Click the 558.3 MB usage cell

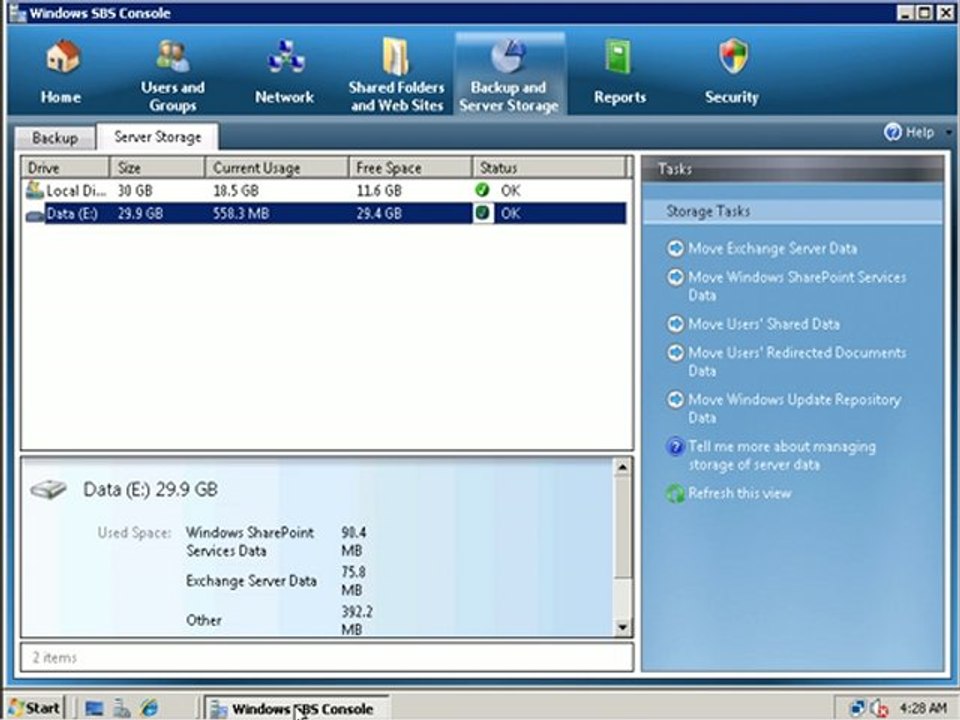(241, 214)
